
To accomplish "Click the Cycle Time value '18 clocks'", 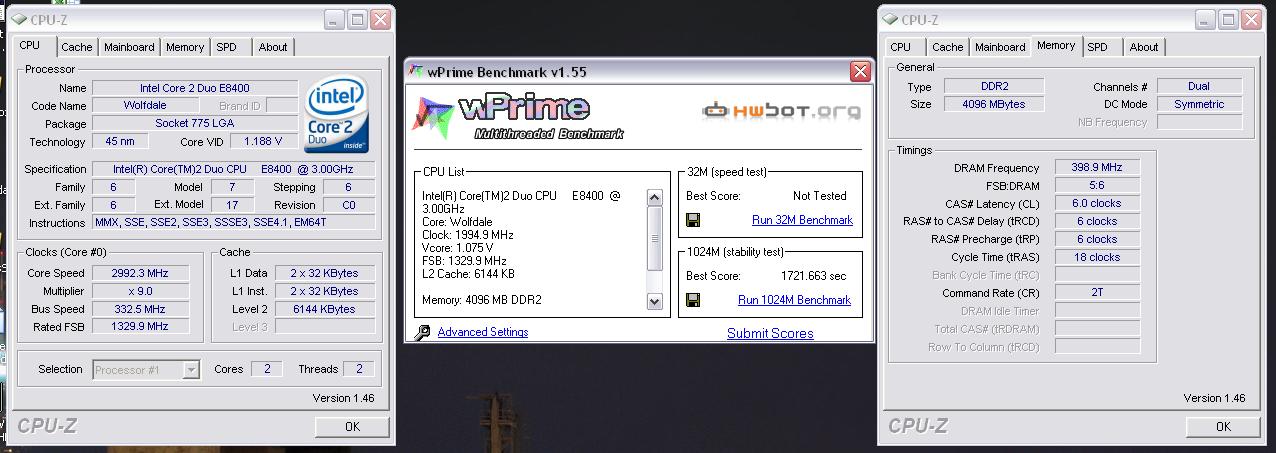I will (x=1097, y=257).
